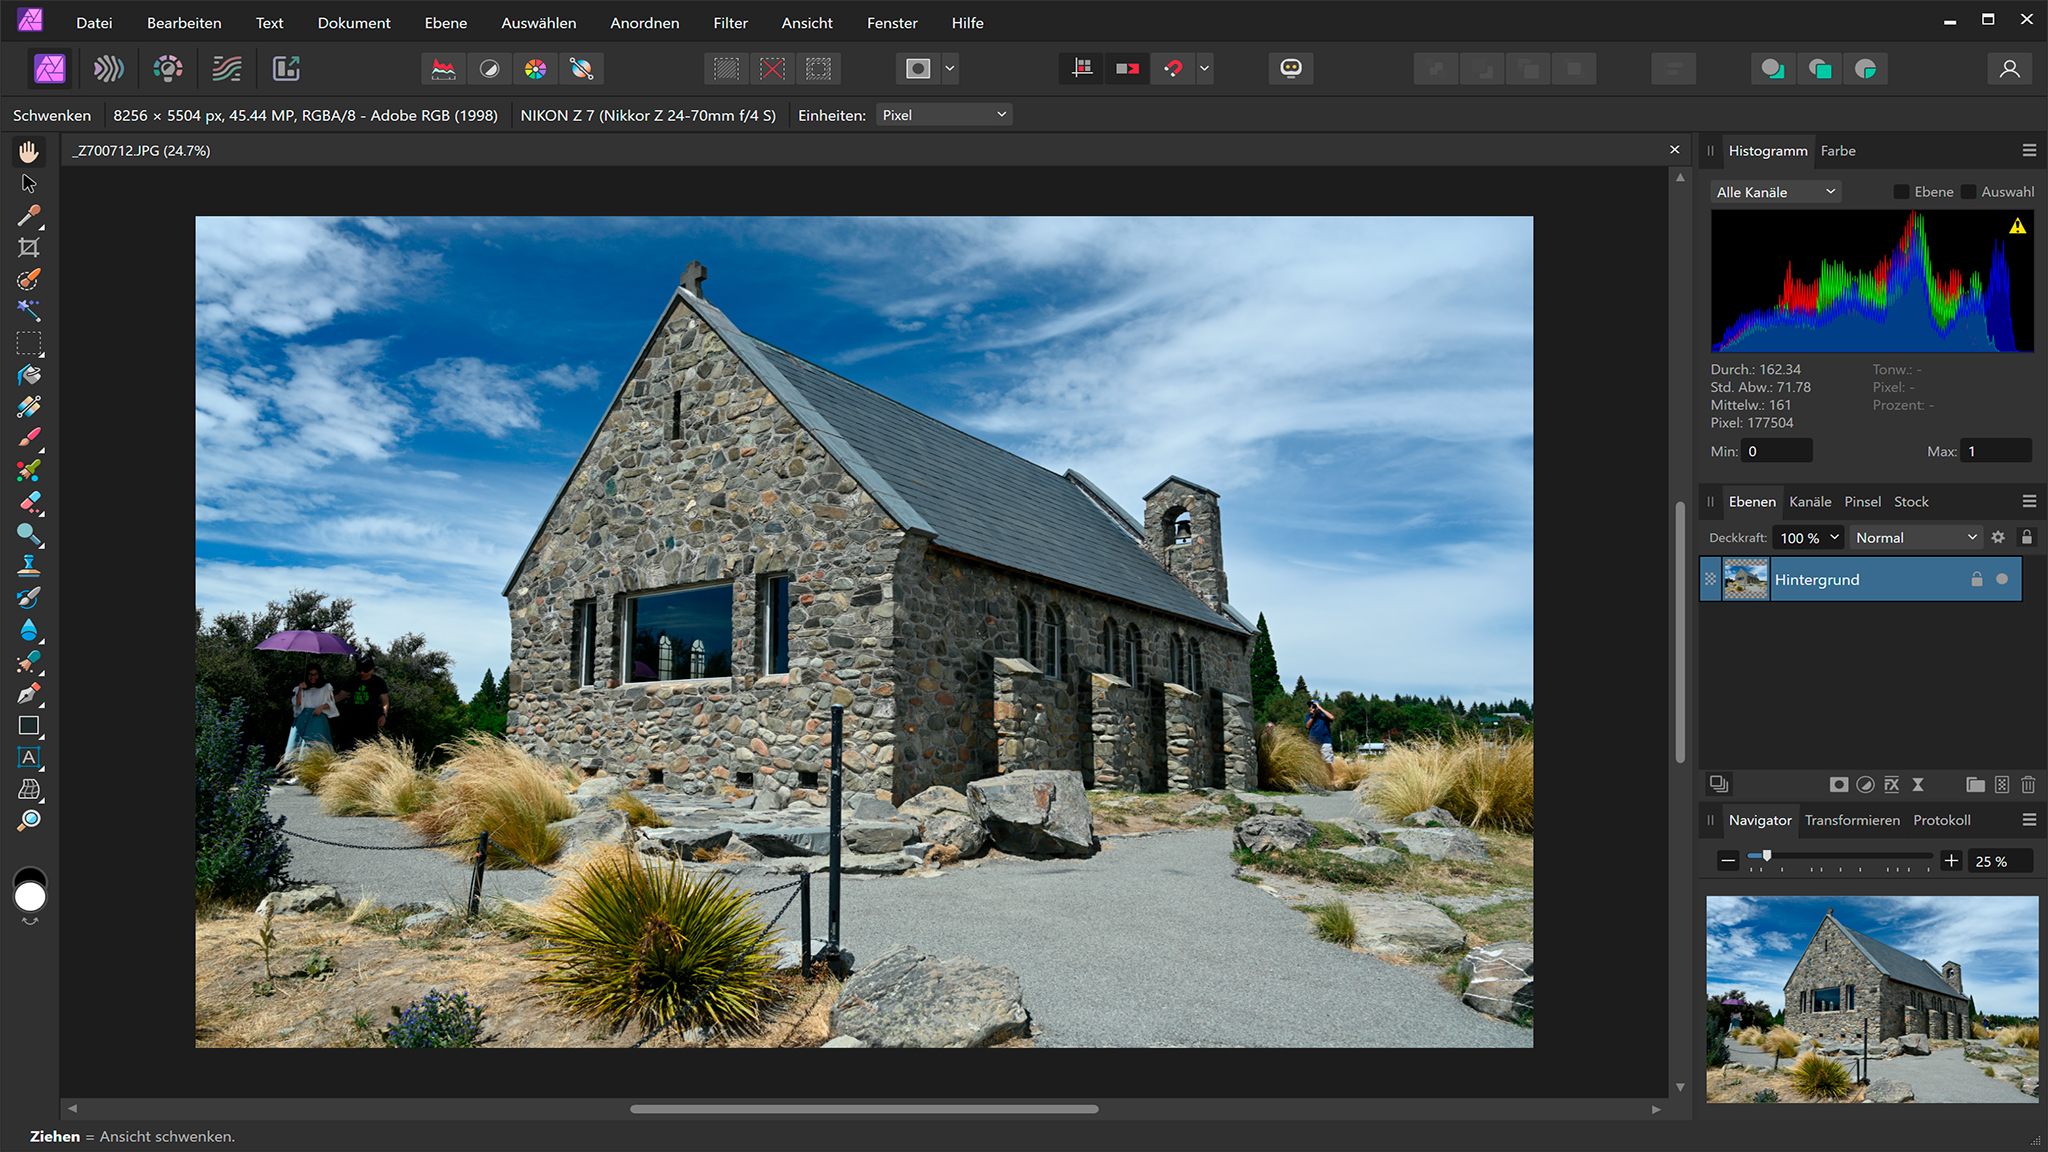2048x1152 pixels.
Task: Click the navigator zoom-in plus button
Action: pos(1951,861)
